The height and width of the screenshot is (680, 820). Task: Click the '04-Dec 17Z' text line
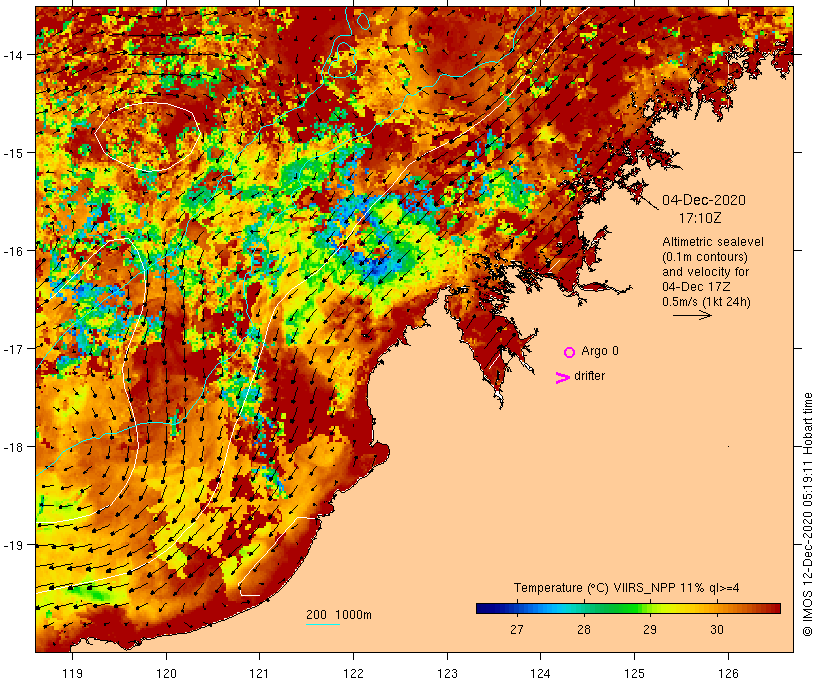point(696,287)
